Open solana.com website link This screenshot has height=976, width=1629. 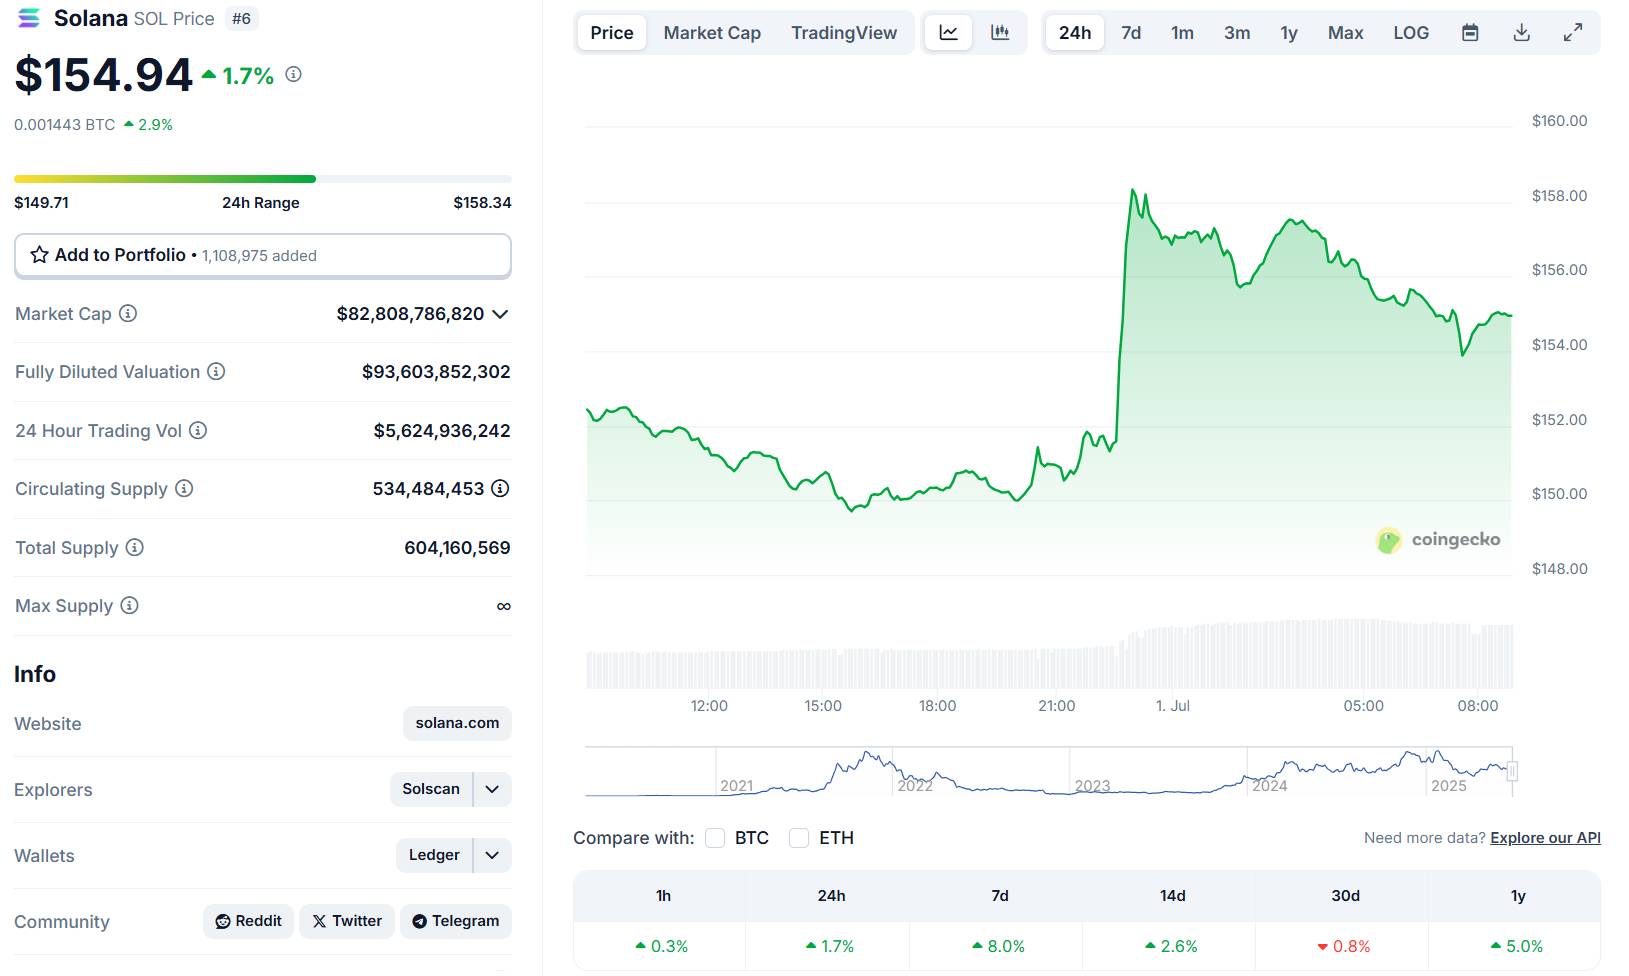point(457,723)
